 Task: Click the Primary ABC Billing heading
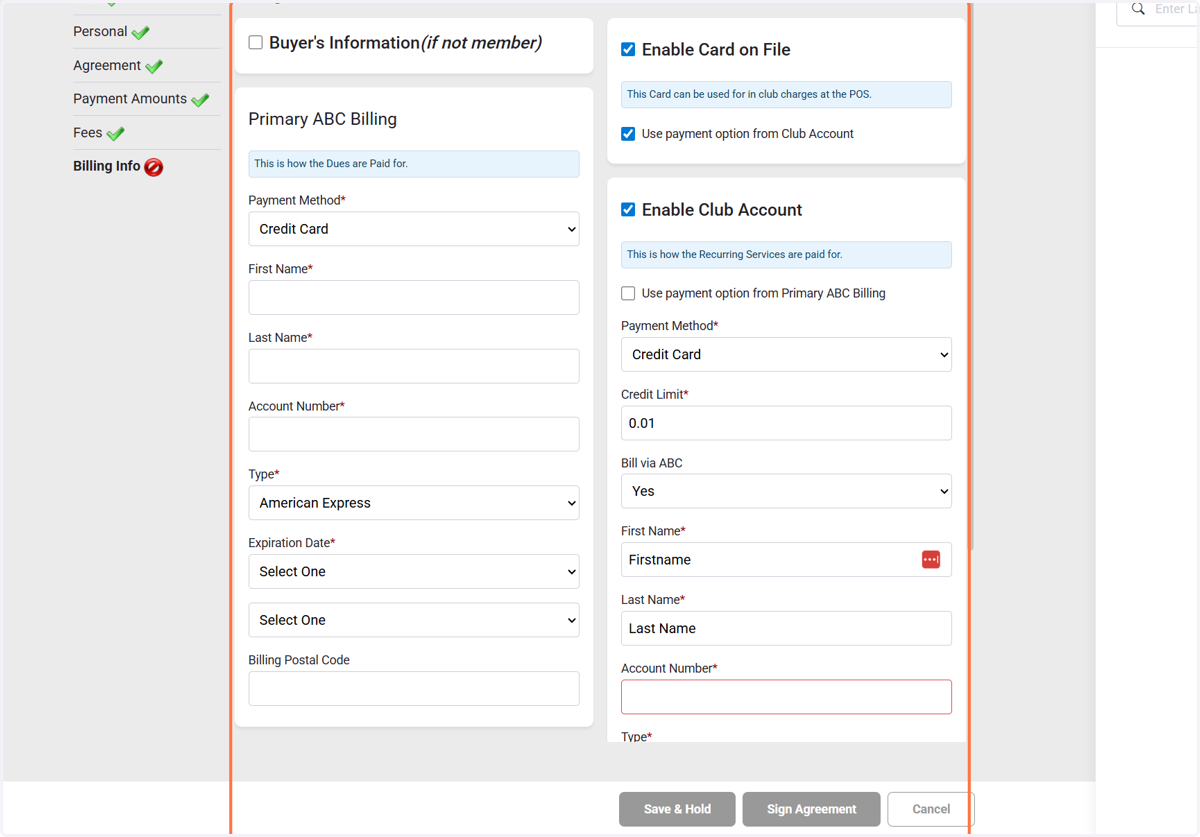(x=323, y=119)
